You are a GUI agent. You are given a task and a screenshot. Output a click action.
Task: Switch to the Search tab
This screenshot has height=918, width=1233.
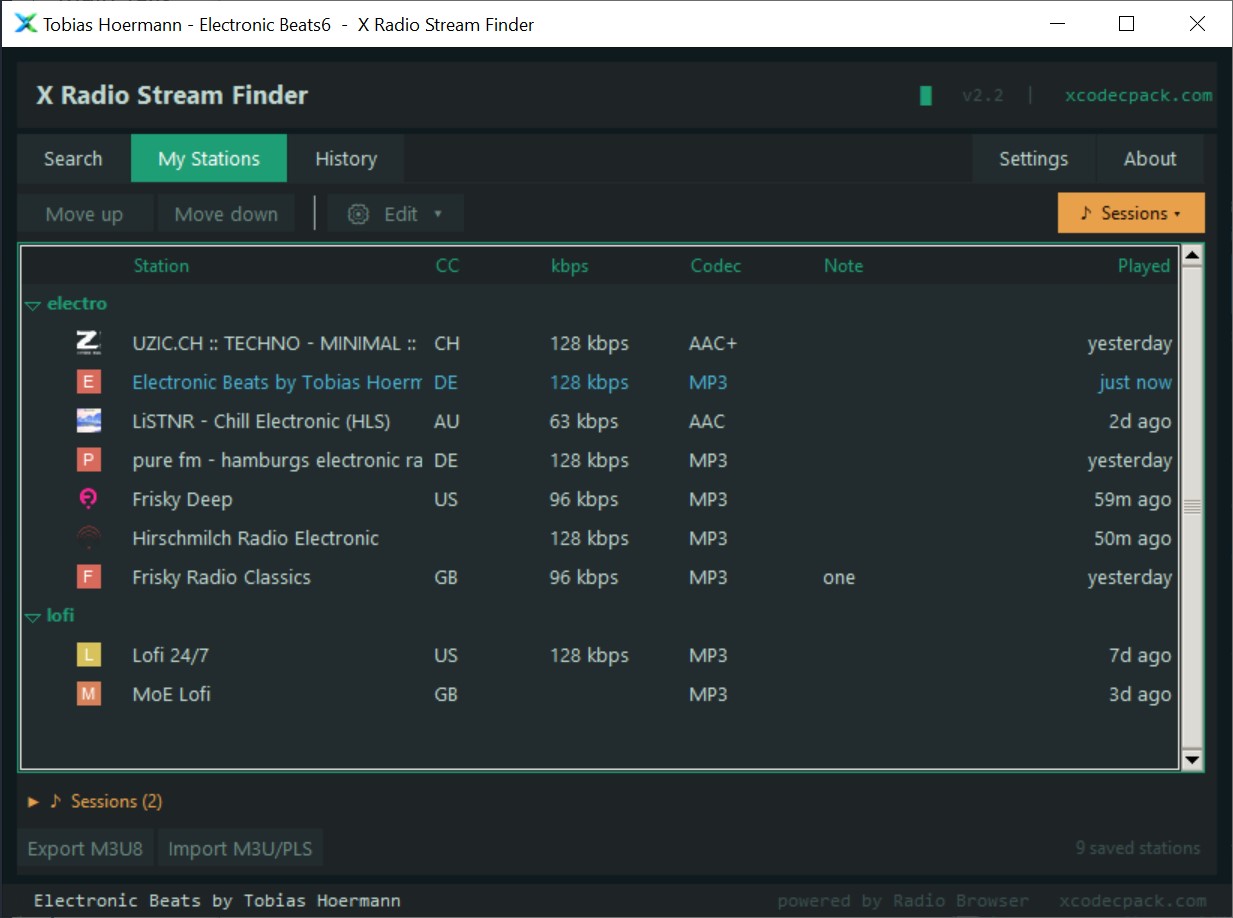(73, 159)
